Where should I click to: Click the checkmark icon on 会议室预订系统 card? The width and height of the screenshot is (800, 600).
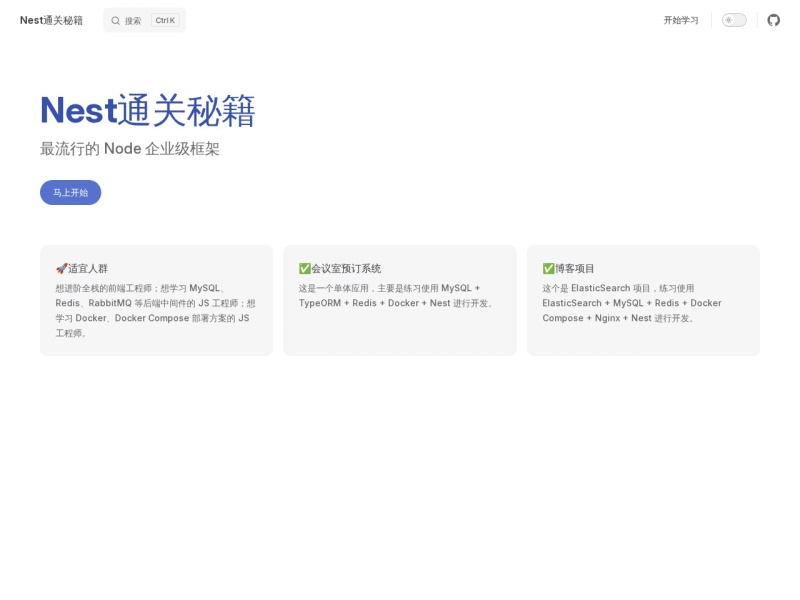(305, 268)
